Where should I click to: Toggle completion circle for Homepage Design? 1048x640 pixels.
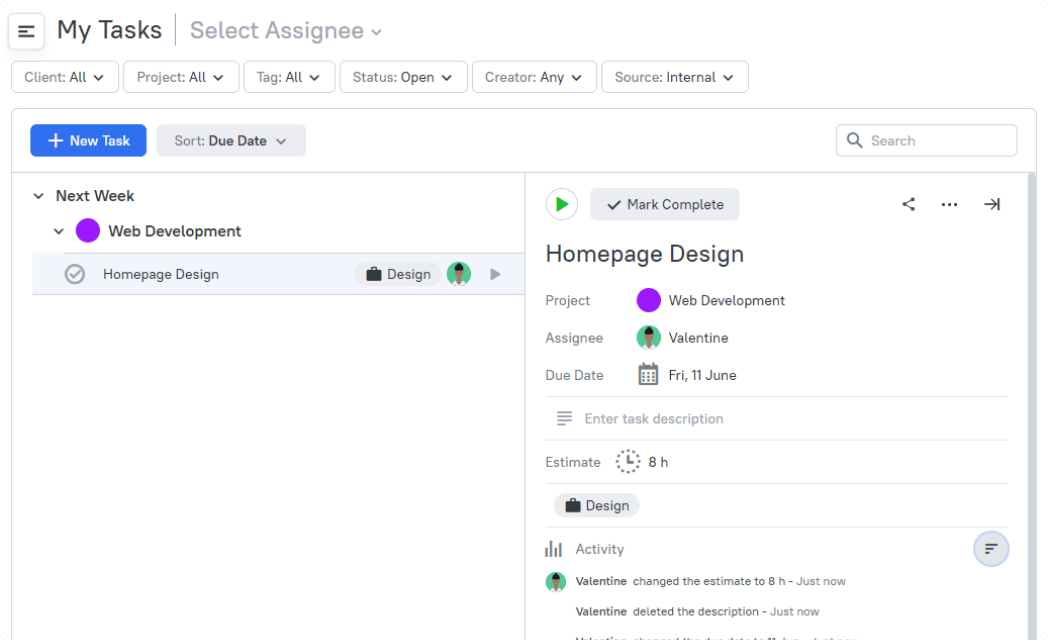coord(75,274)
